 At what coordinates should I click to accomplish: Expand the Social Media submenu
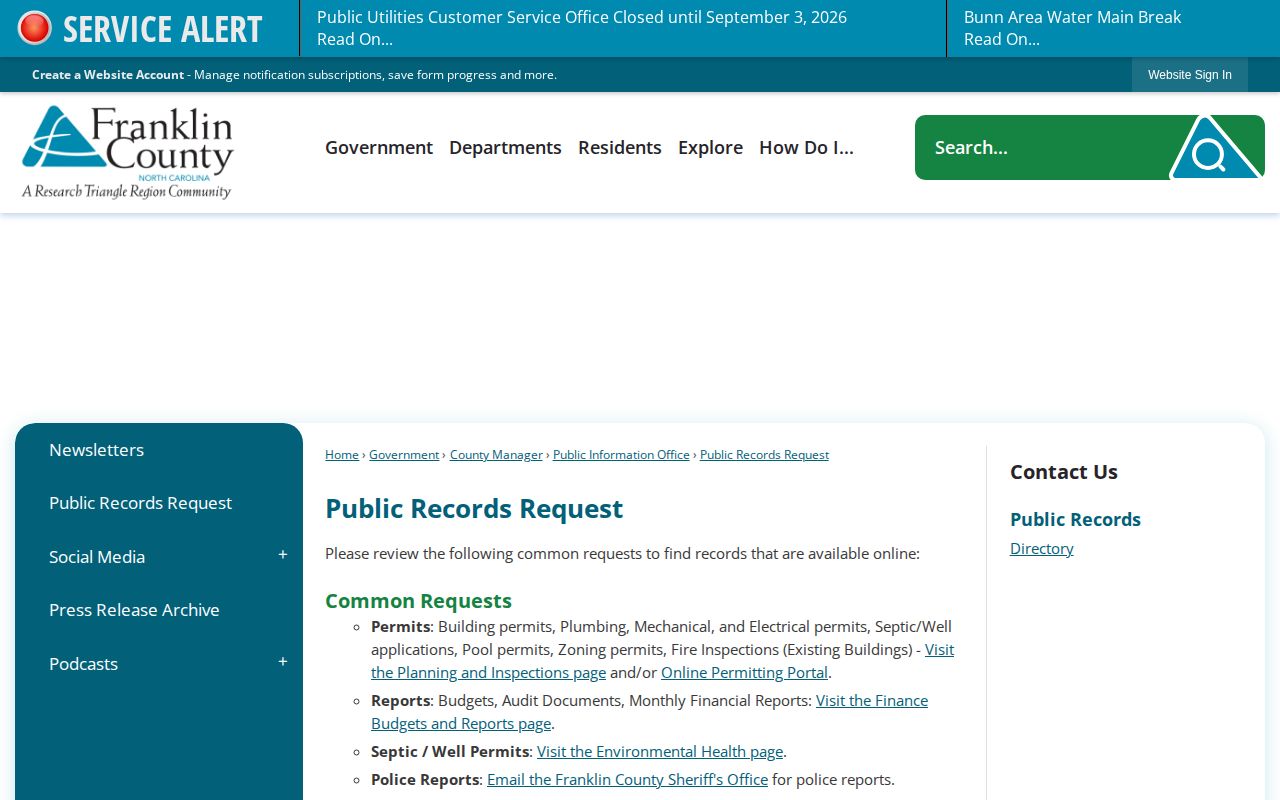(283, 555)
